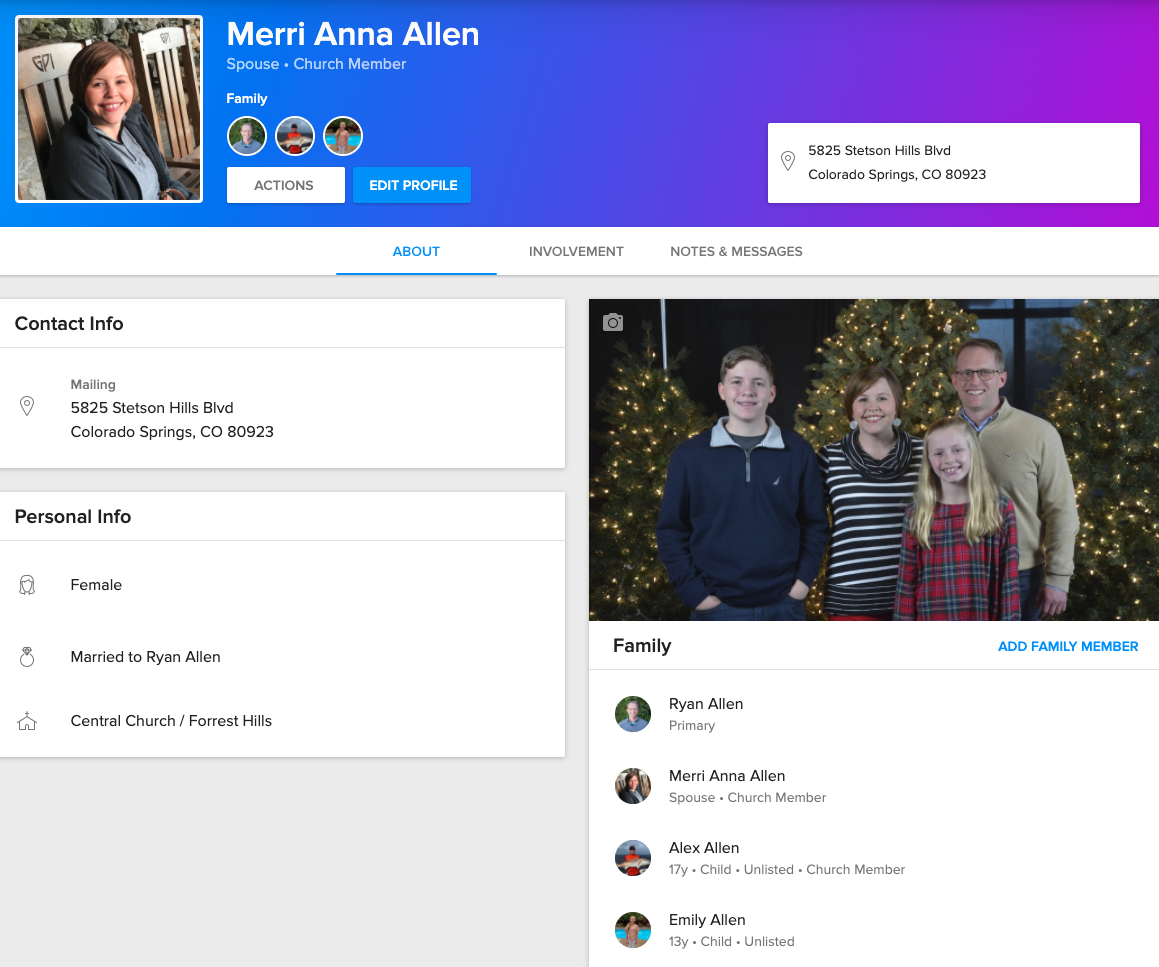Click the church icon beside Central Church
Screen dimensions: 1159x967
point(27,721)
